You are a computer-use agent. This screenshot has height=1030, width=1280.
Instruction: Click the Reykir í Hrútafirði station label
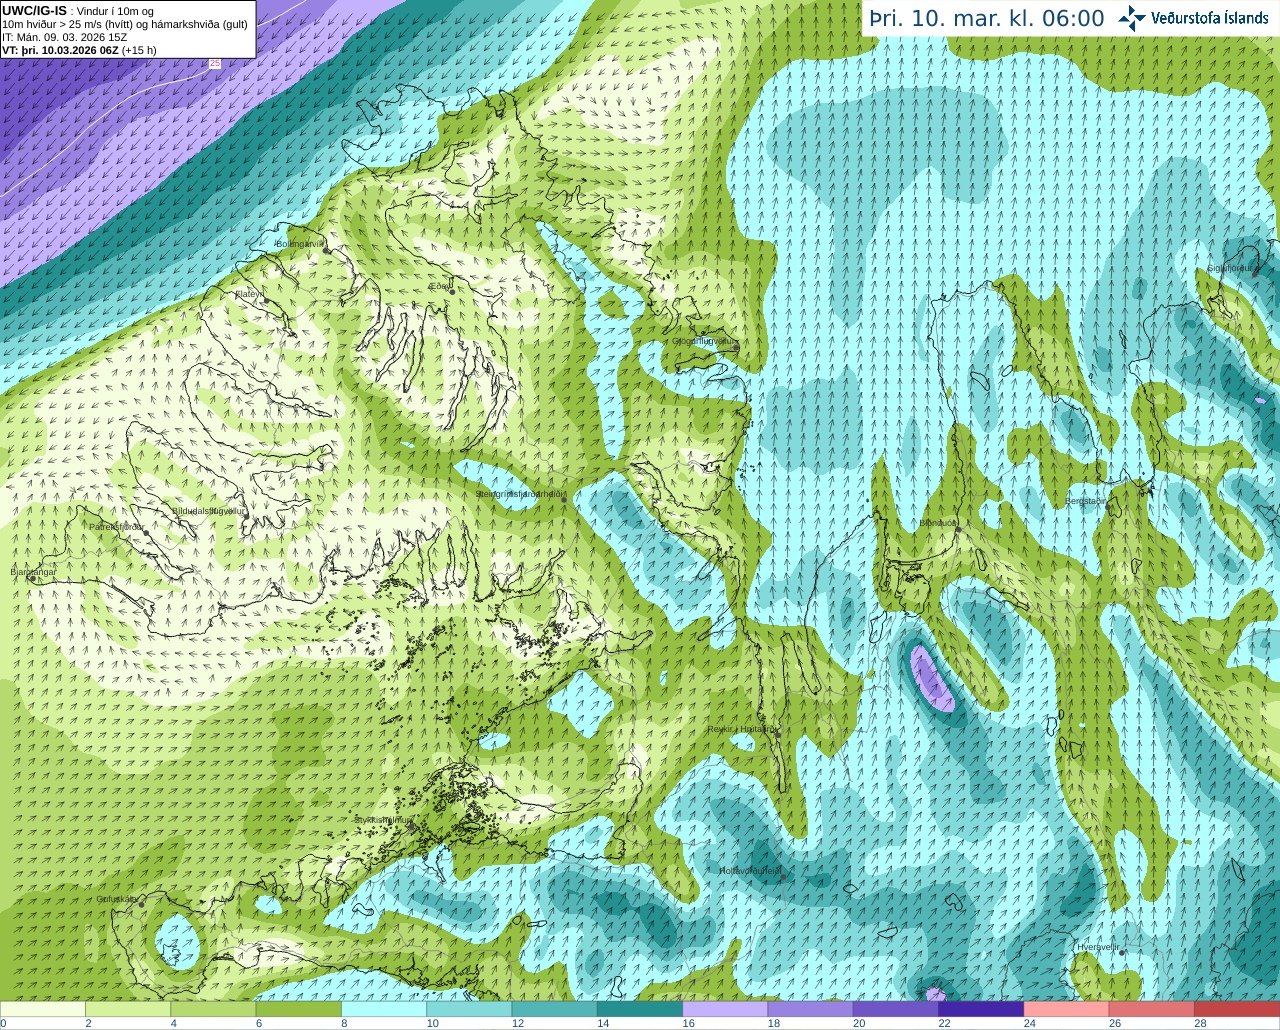(742, 729)
